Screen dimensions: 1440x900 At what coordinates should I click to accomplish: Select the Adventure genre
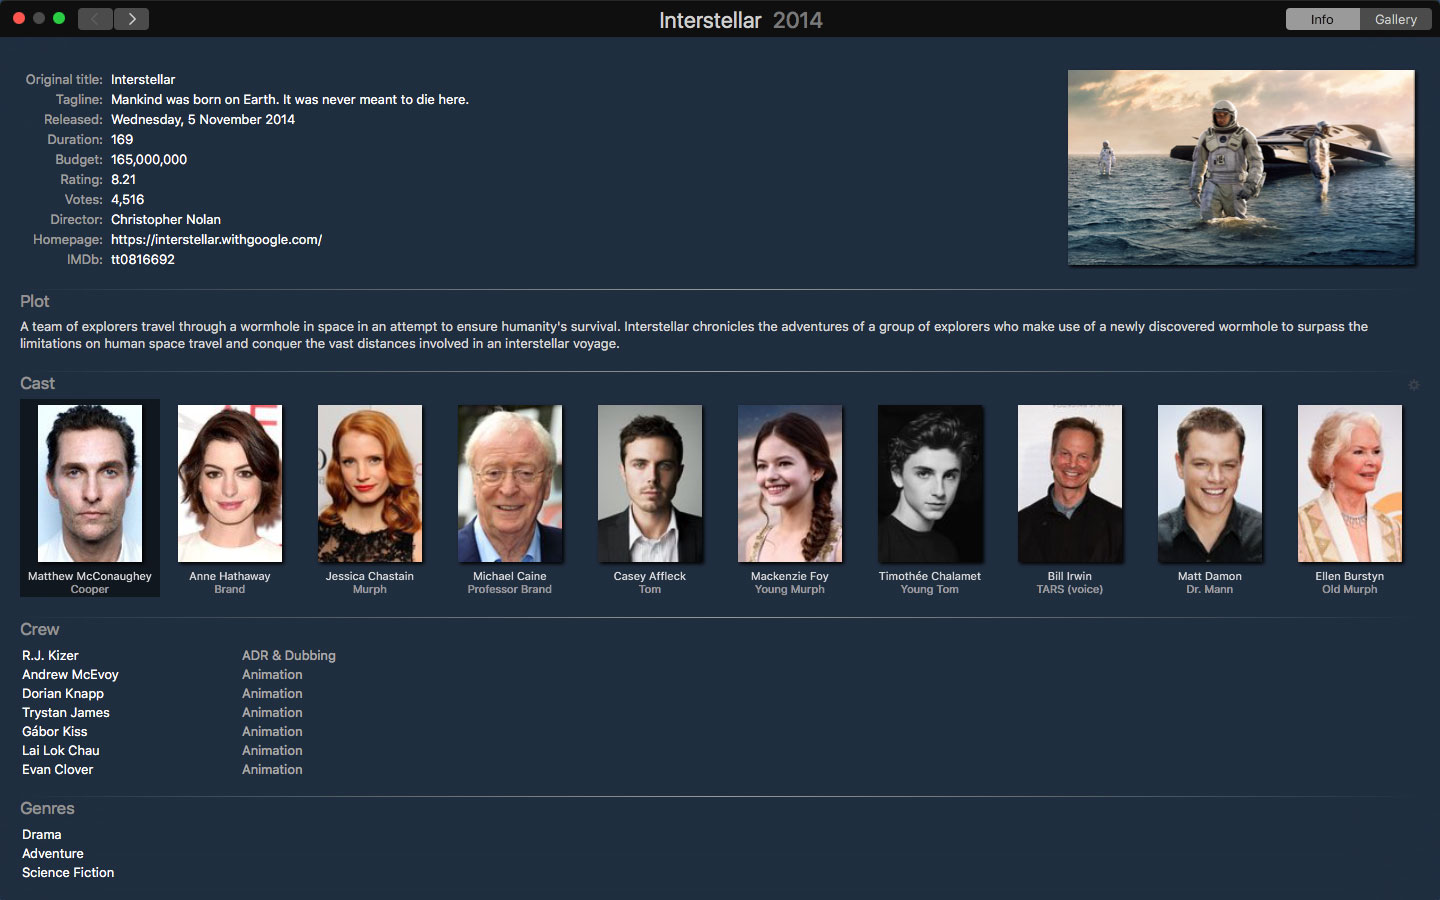coord(53,853)
